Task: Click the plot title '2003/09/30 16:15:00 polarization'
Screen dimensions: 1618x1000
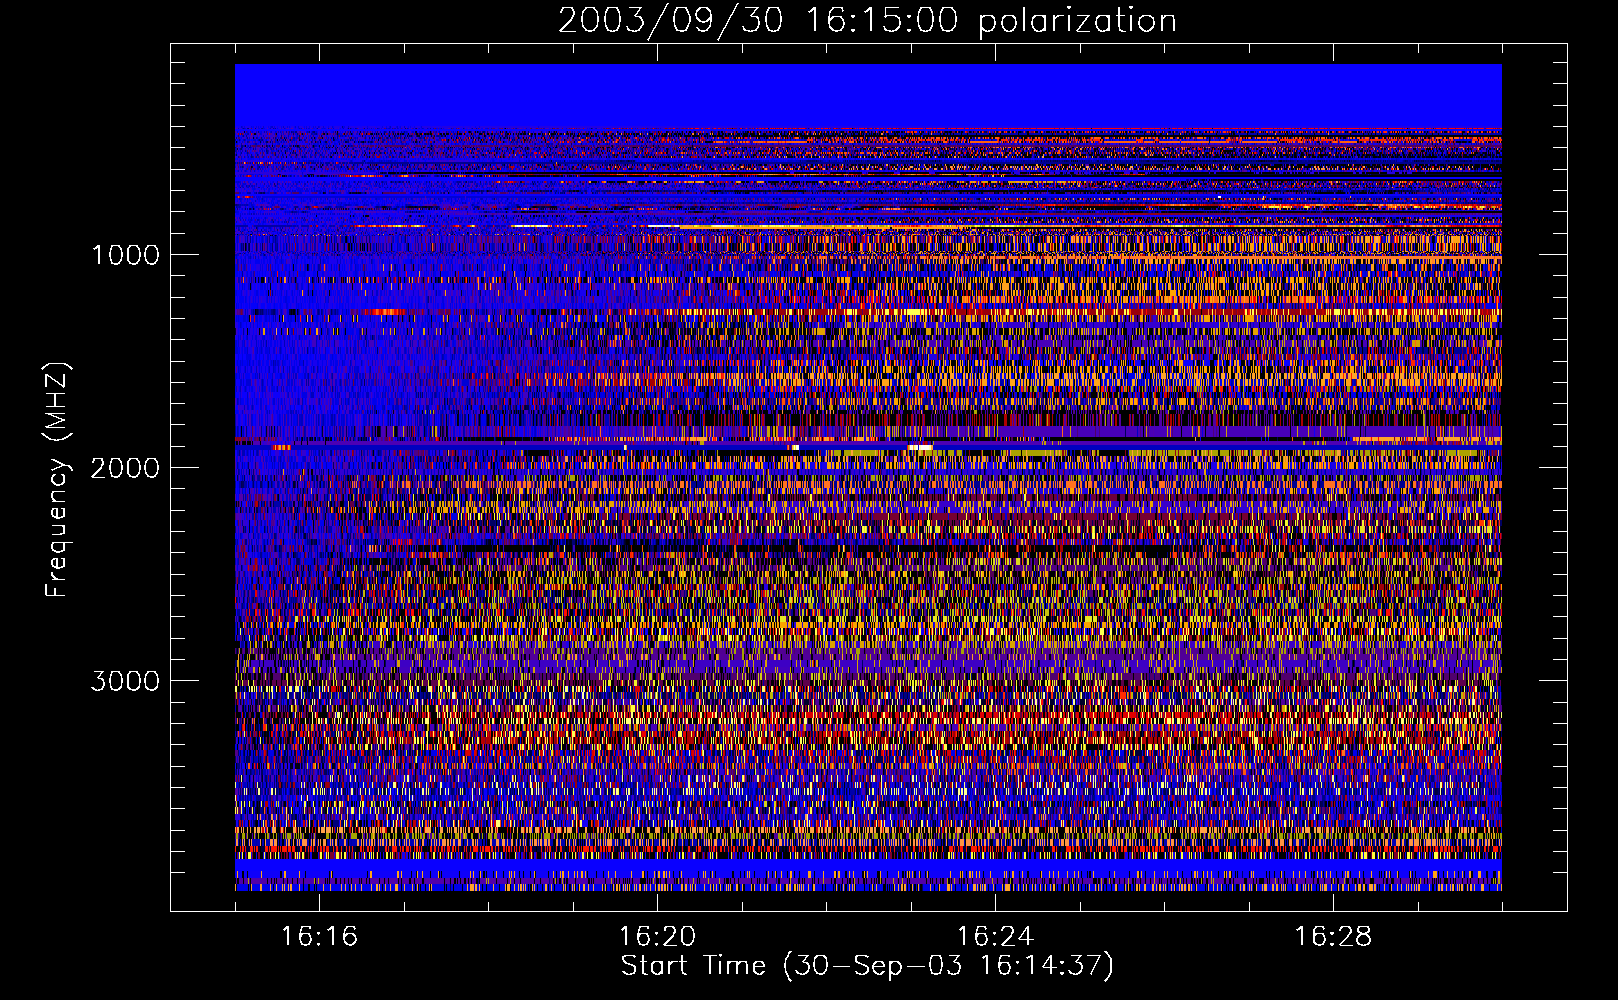Action: pyautogui.click(x=867, y=21)
